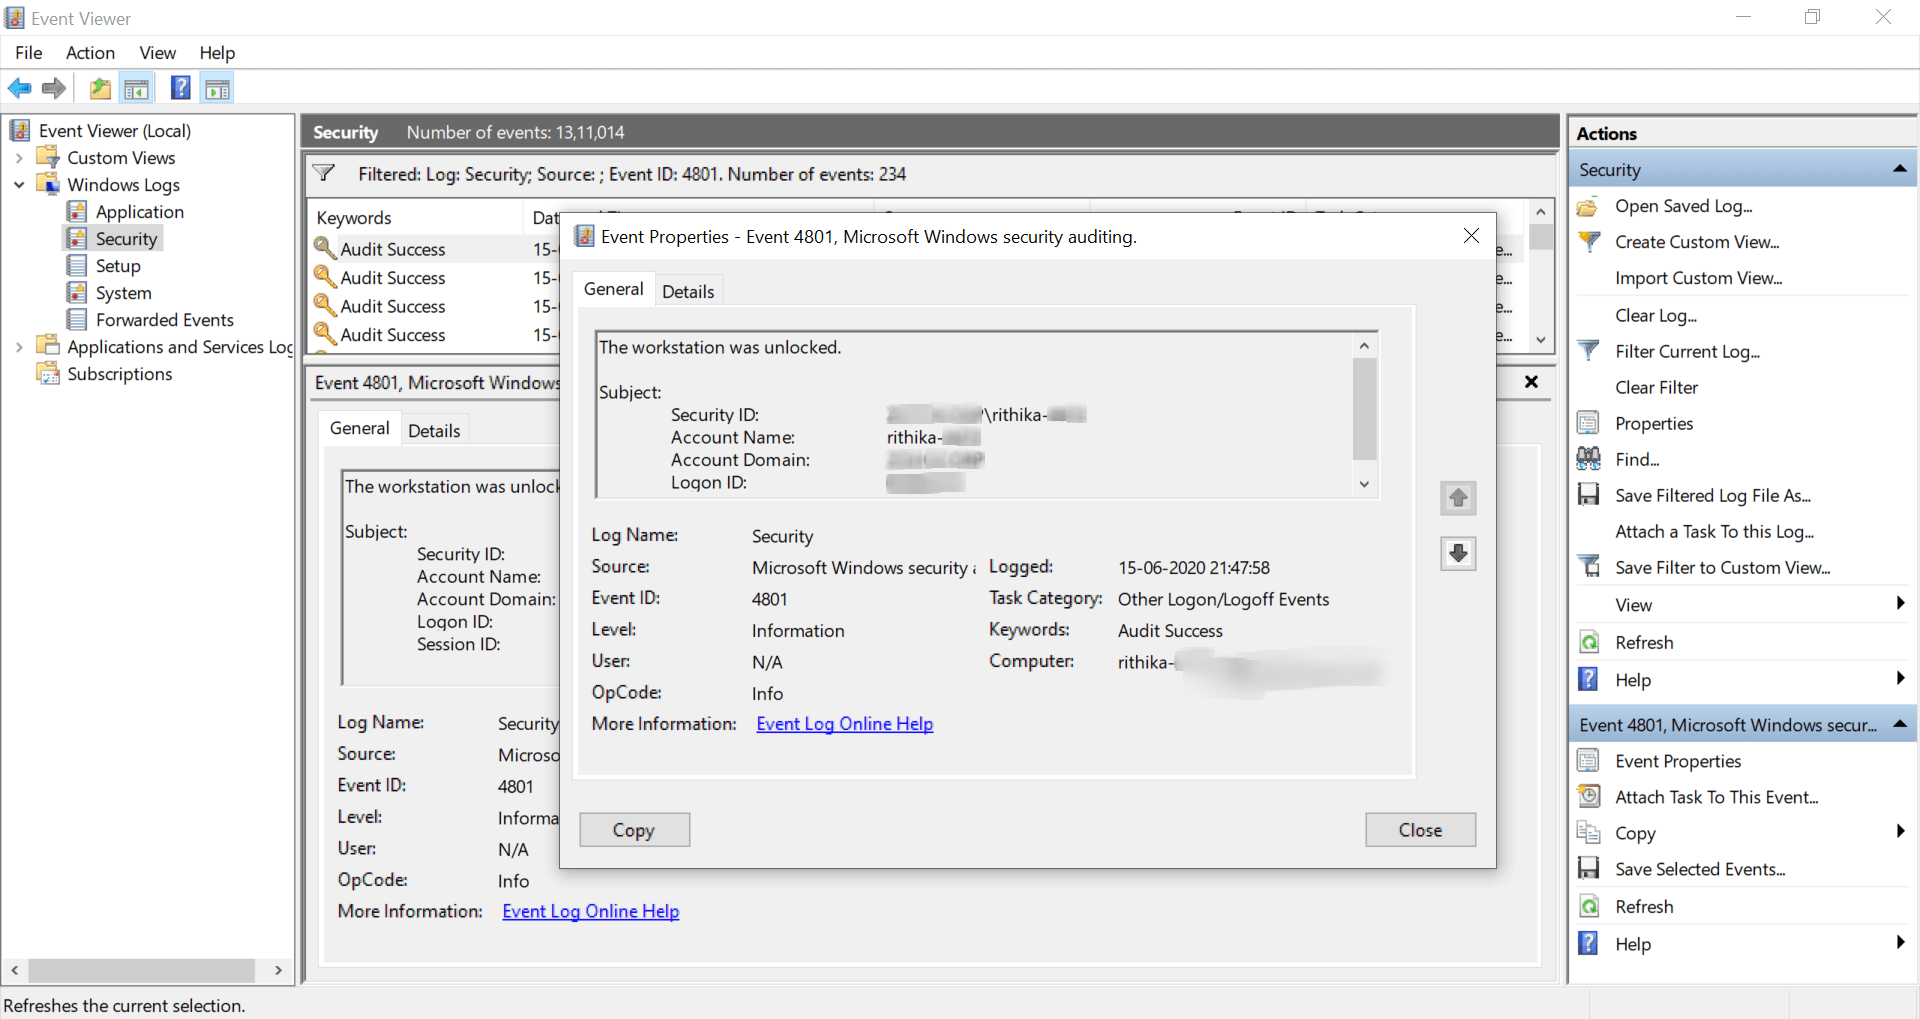Viewport: 1920px width, 1019px height.
Task: Toggle the Show/Hide Action Pane toolbar icon
Action: pos(217,89)
